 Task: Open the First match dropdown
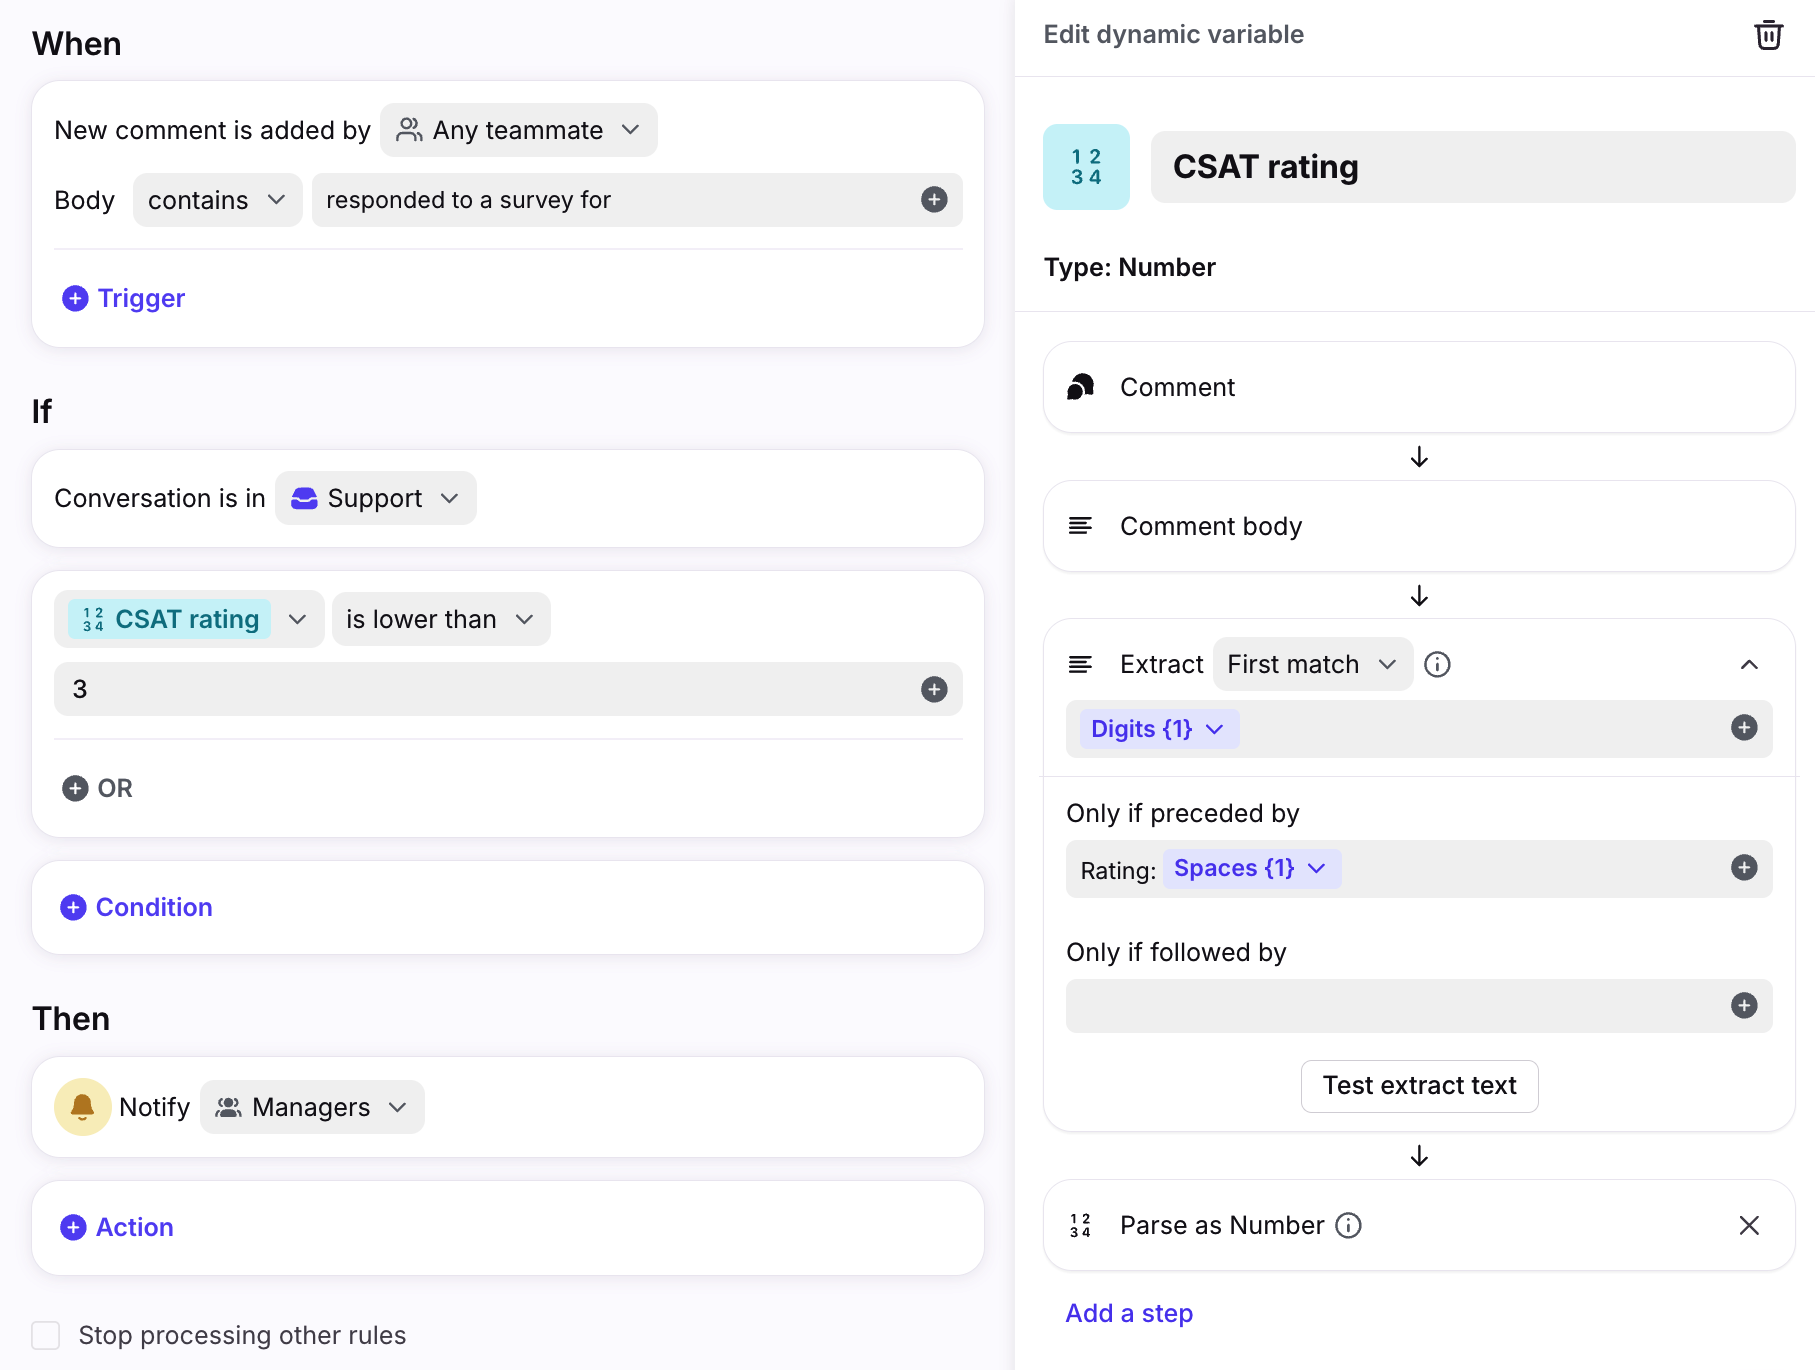click(x=1311, y=665)
